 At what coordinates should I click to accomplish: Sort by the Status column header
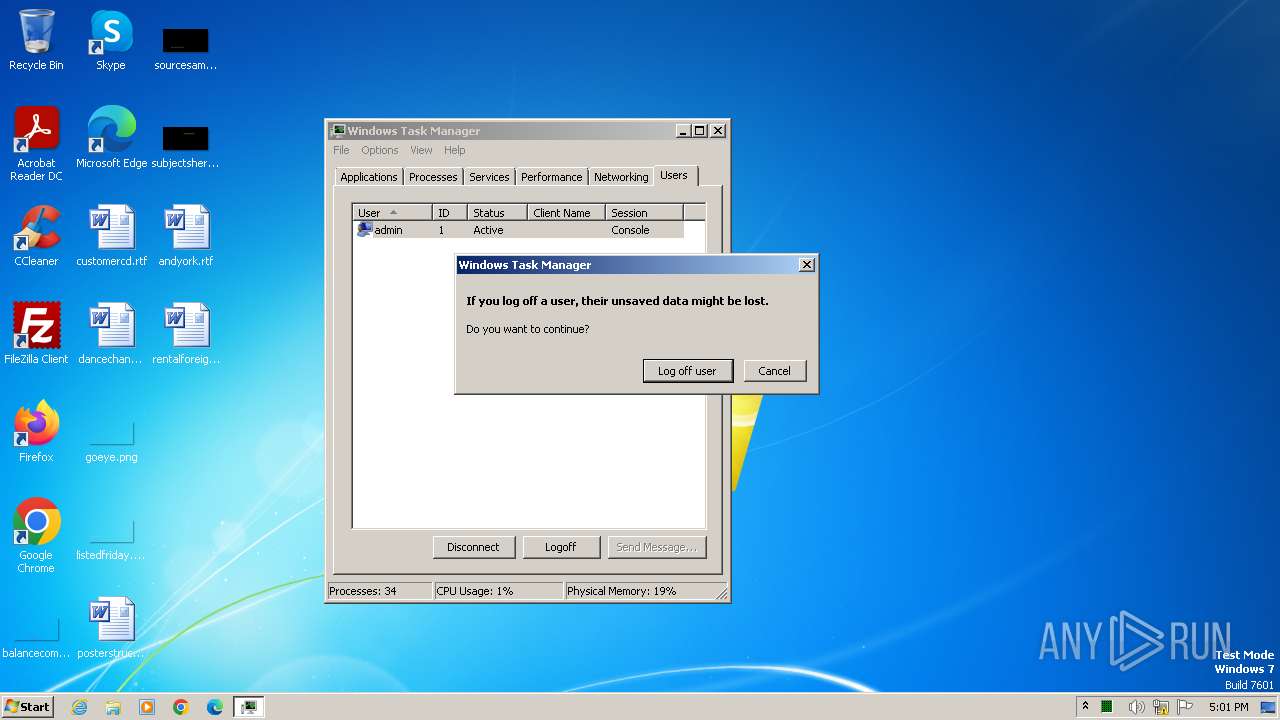(x=497, y=212)
